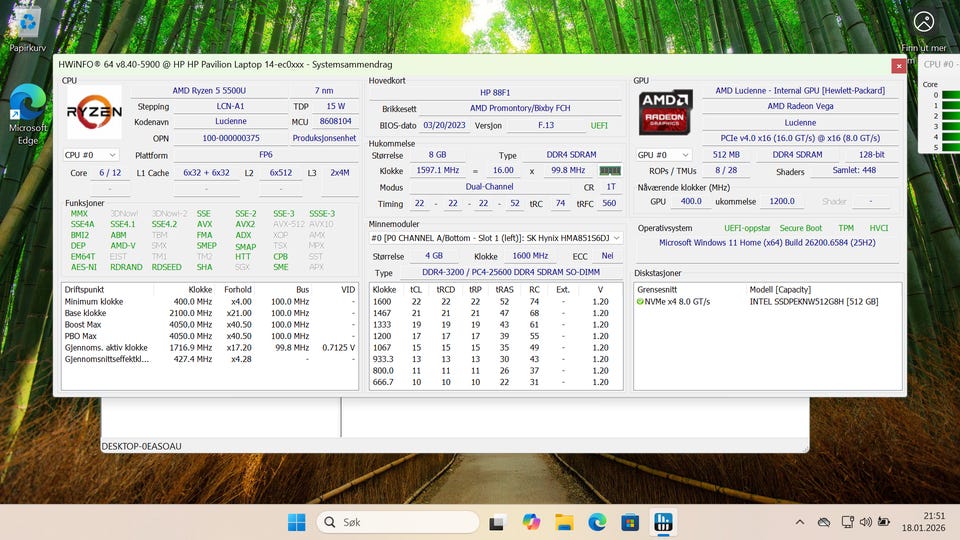The image size is (960, 540).
Task: Click the Produksjonsenhet button
Action: tap(324, 138)
